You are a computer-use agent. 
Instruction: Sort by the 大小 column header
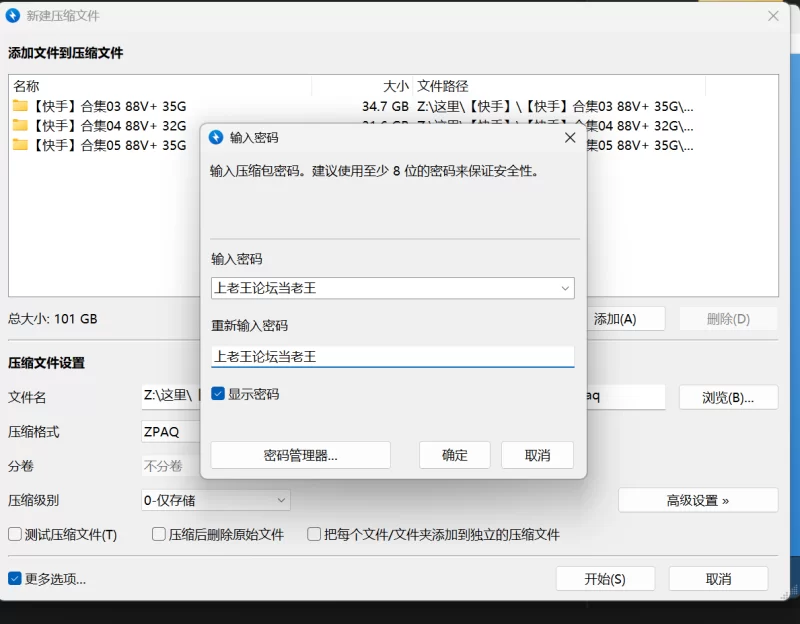point(362,86)
